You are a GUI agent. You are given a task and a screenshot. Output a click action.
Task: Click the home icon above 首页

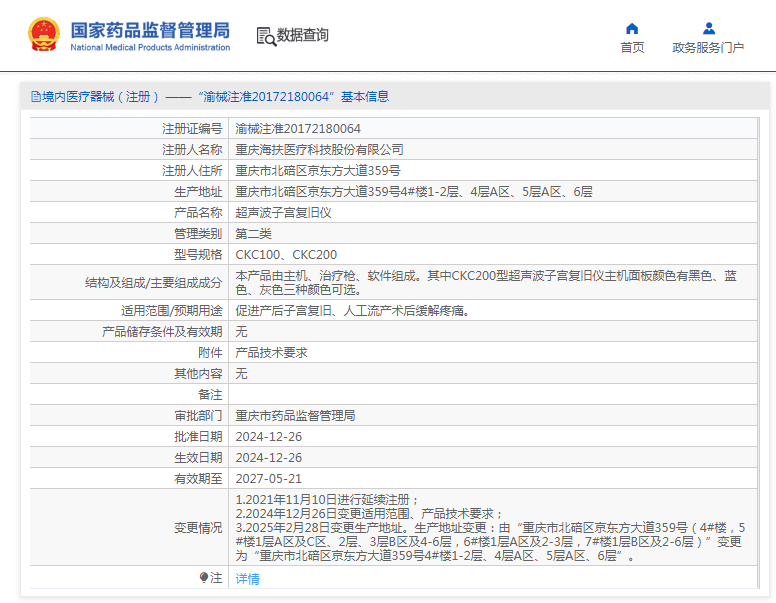click(x=632, y=28)
